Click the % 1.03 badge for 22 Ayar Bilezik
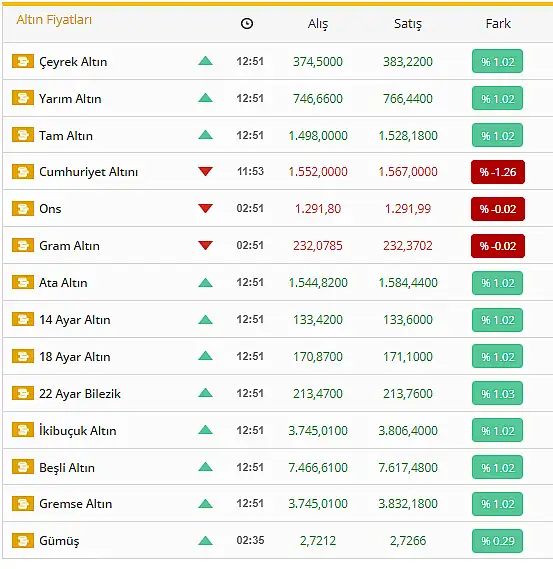This screenshot has height=569, width=553. (497, 393)
